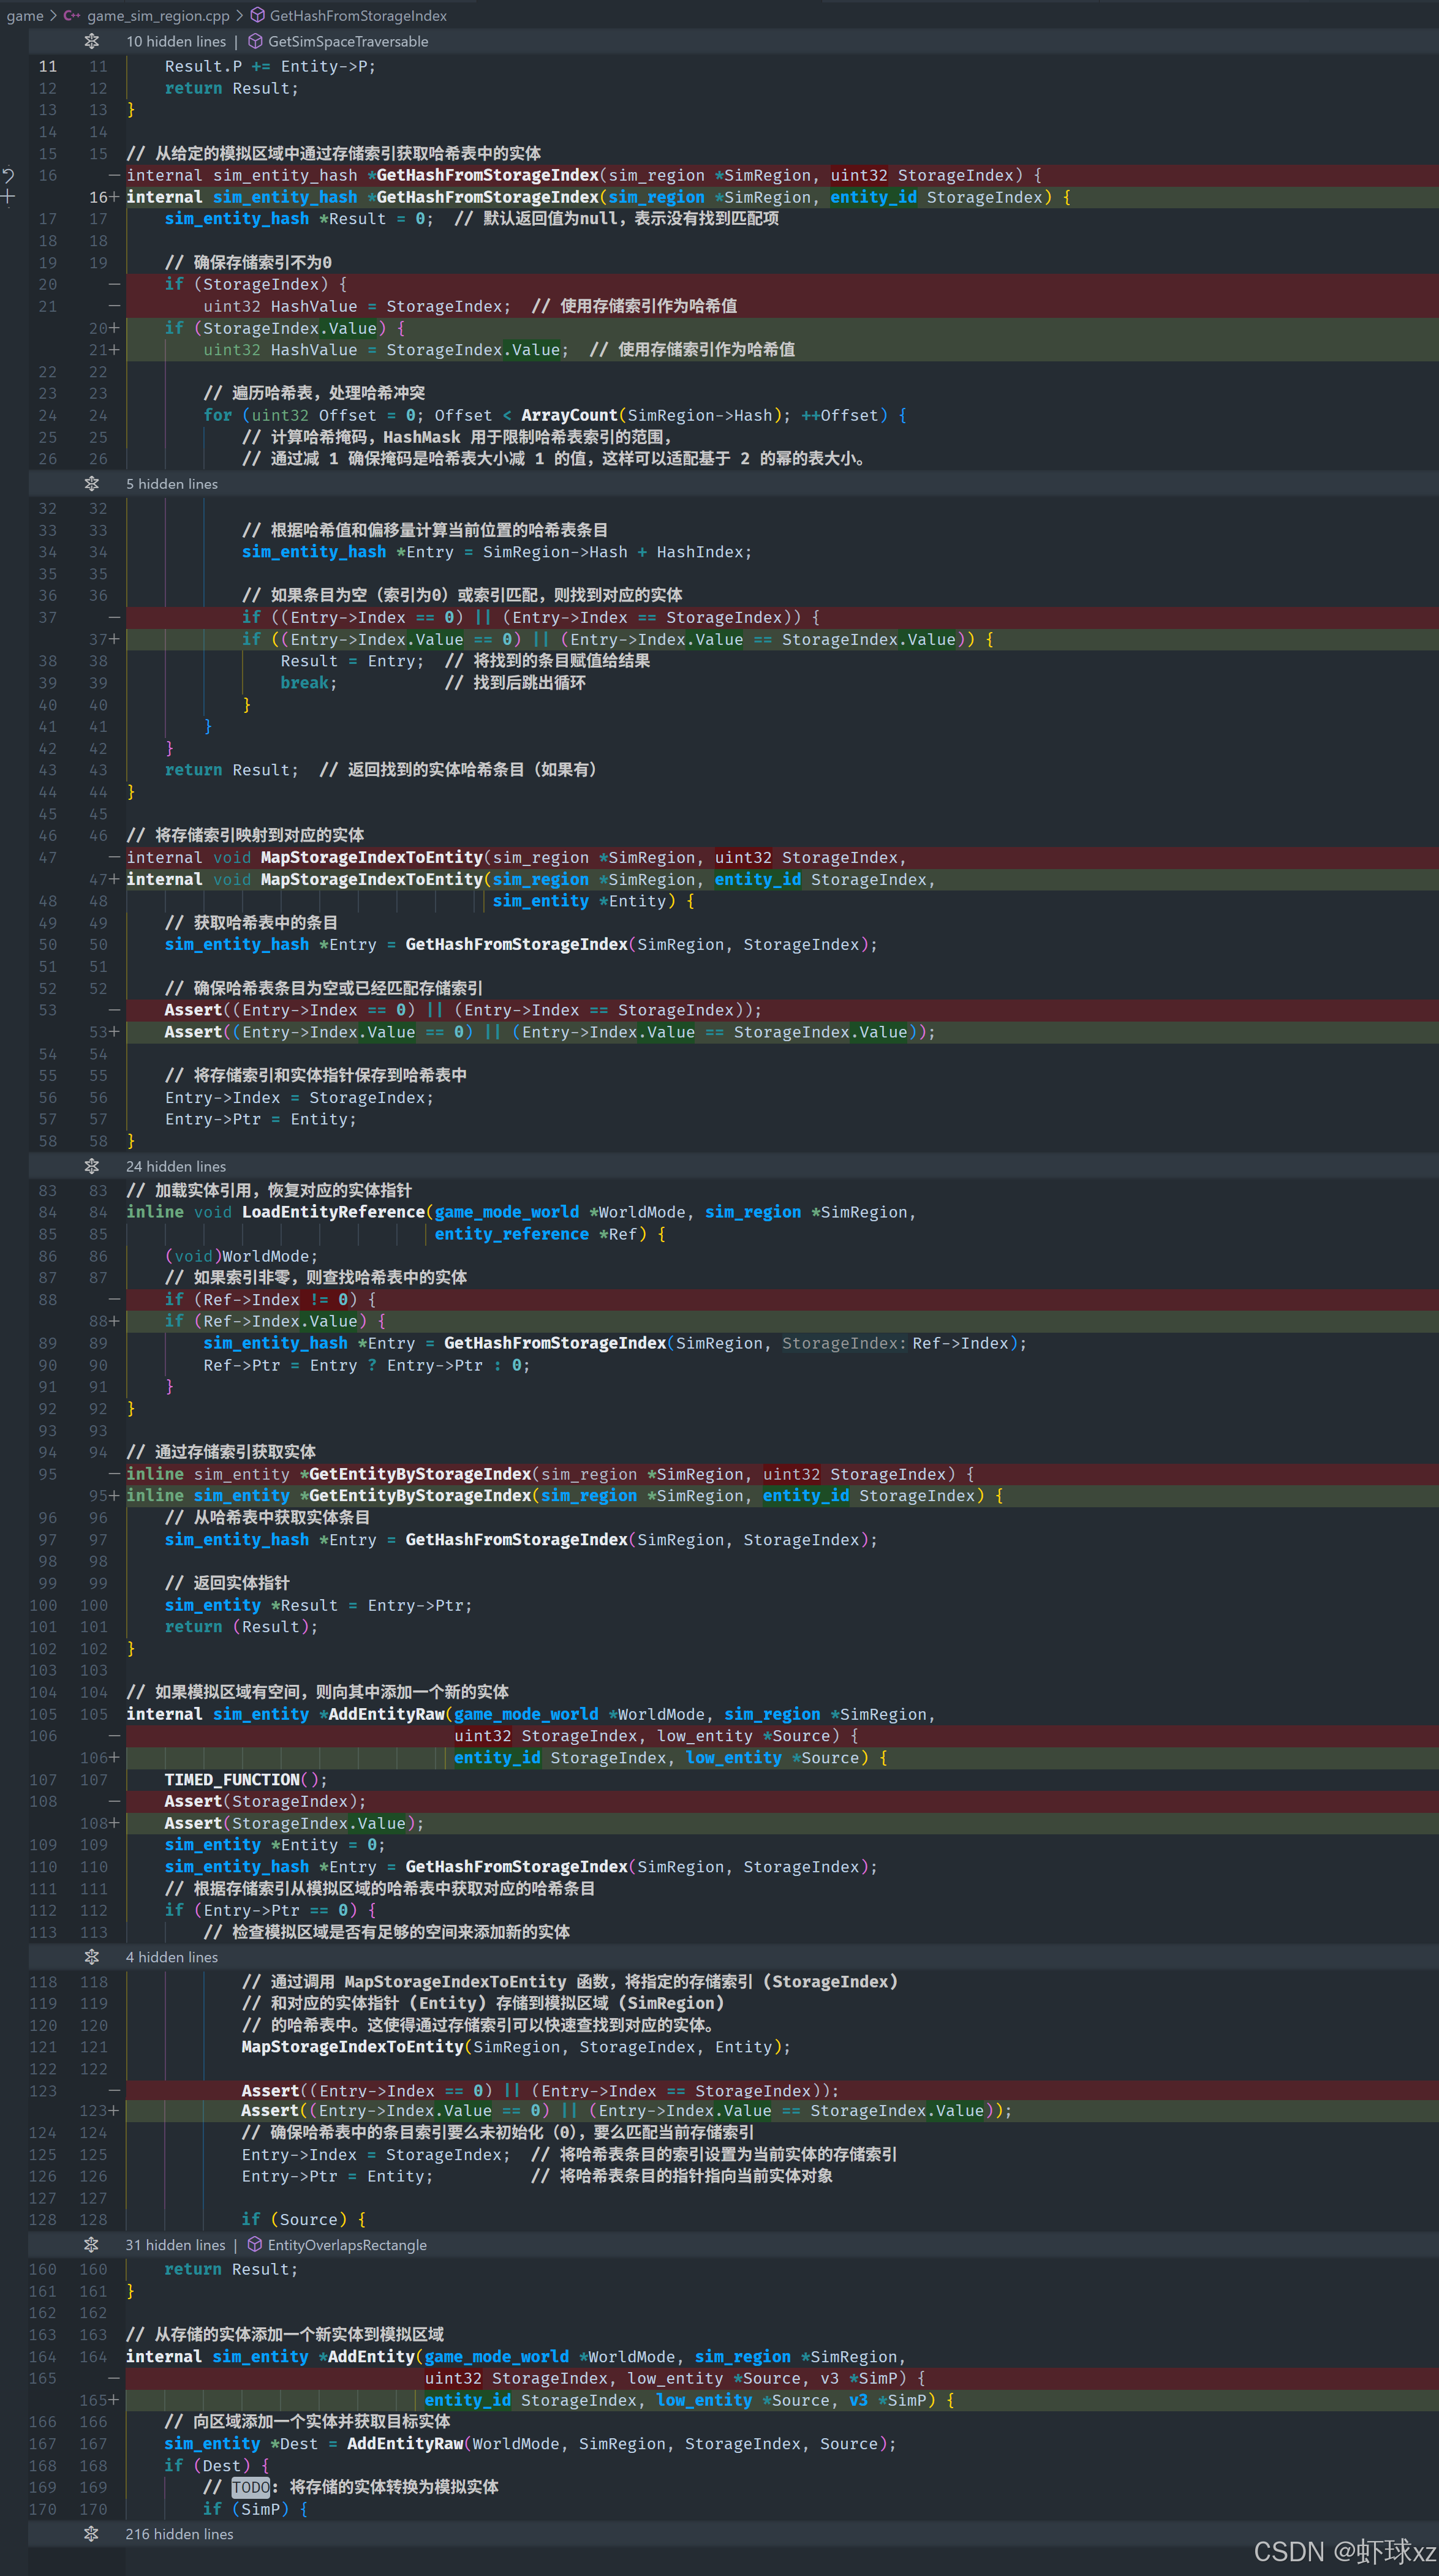Click unfold icon for 216 hidden lines

(x=91, y=2533)
